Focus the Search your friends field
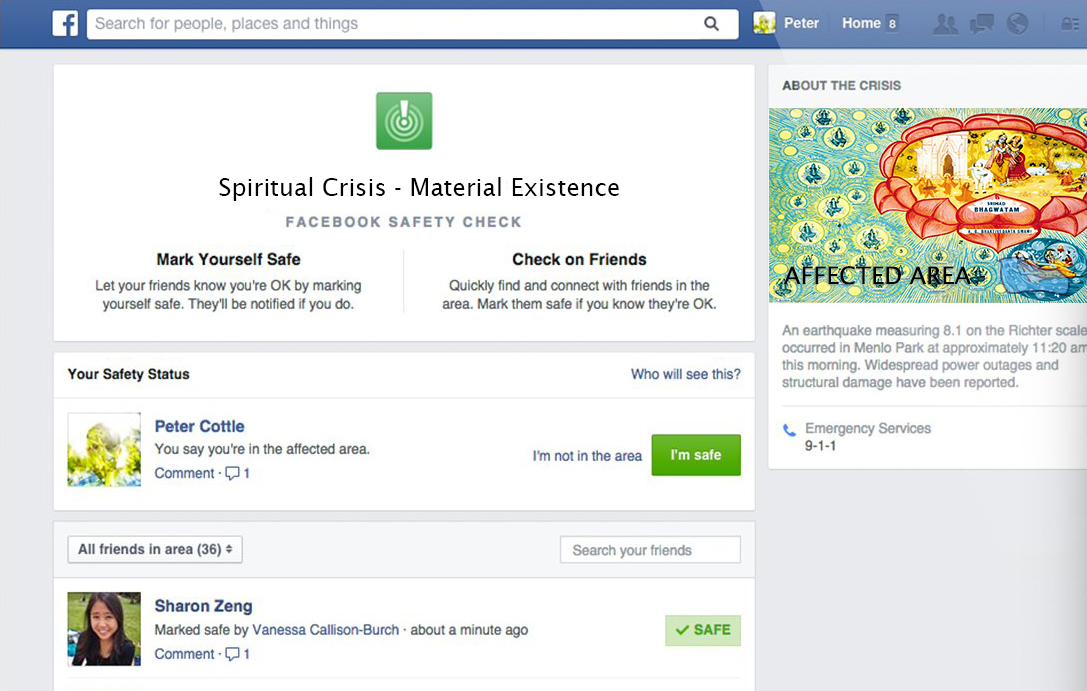 650,550
